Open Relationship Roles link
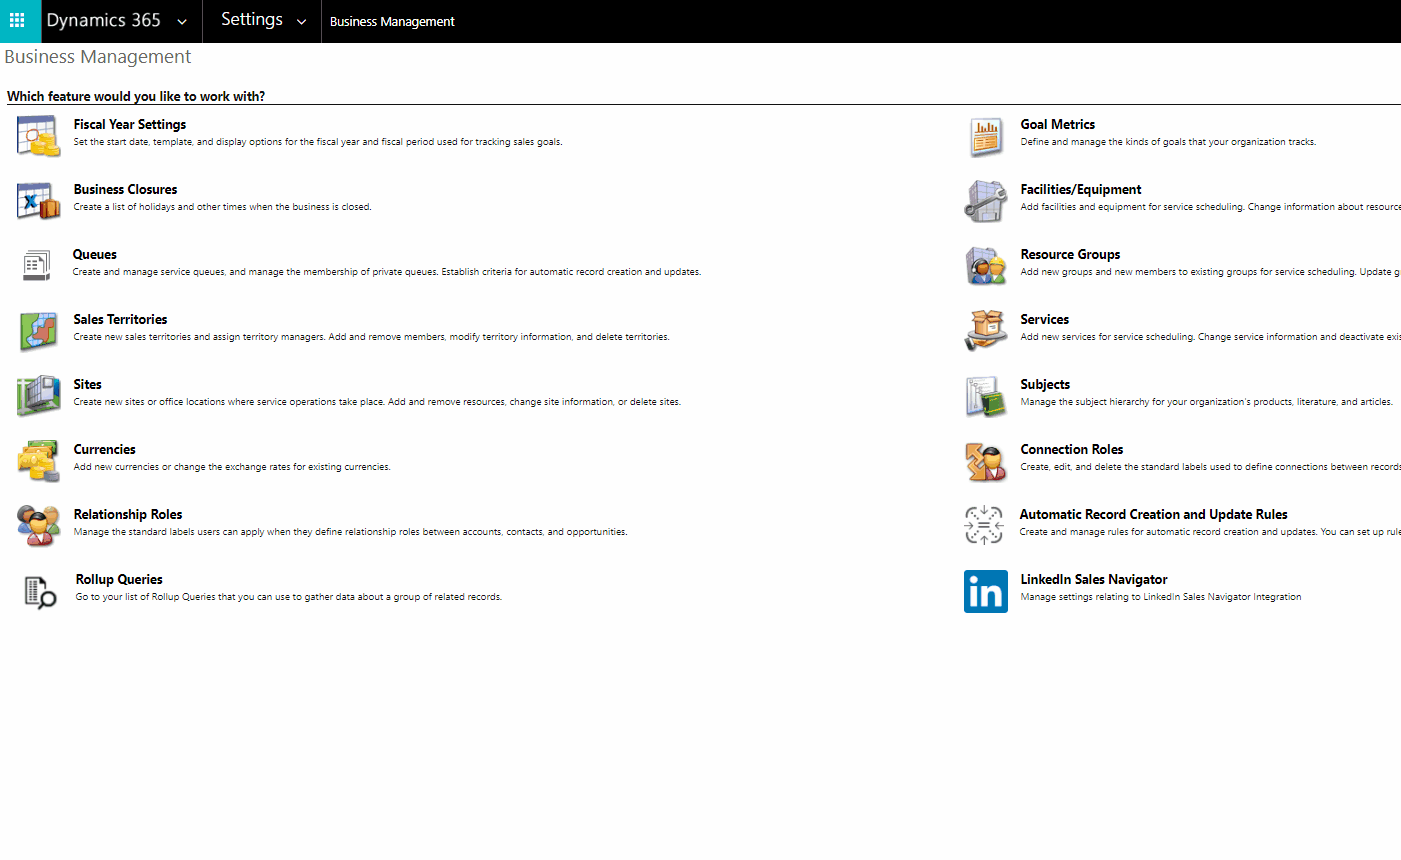The width and height of the screenshot is (1401, 860). click(x=128, y=514)
